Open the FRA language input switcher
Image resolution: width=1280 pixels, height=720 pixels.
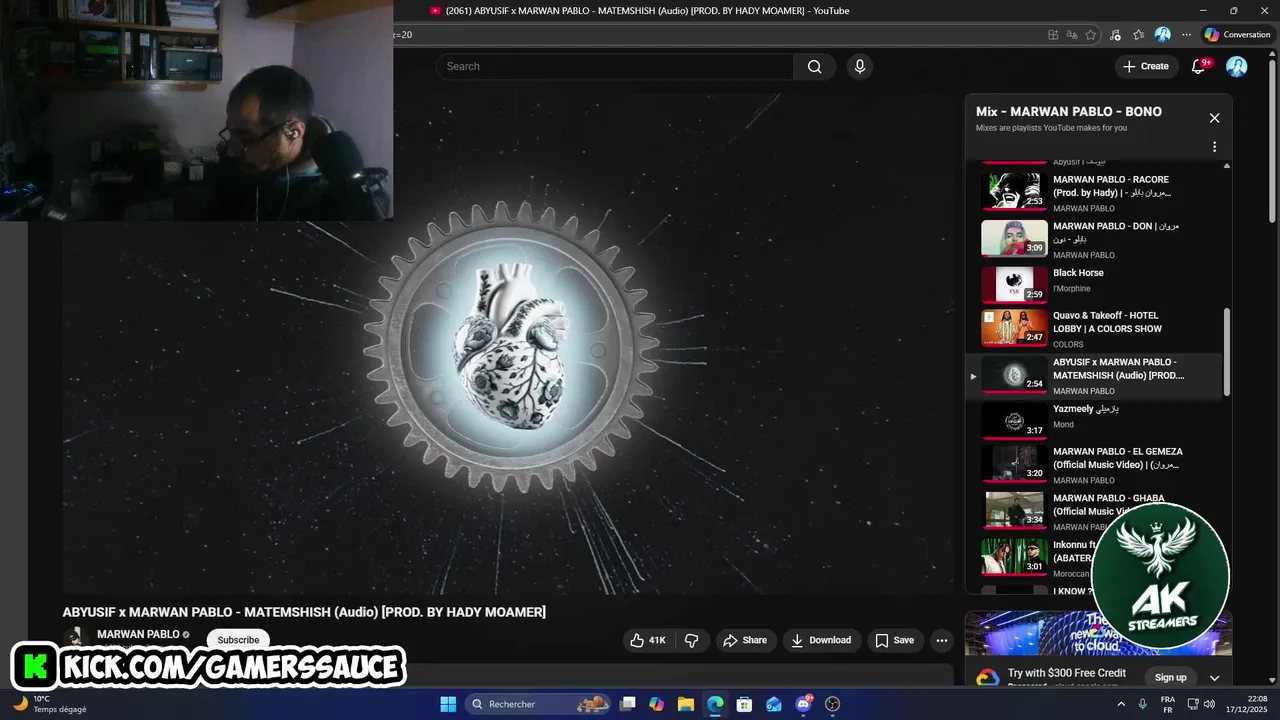click(1167, 704)
